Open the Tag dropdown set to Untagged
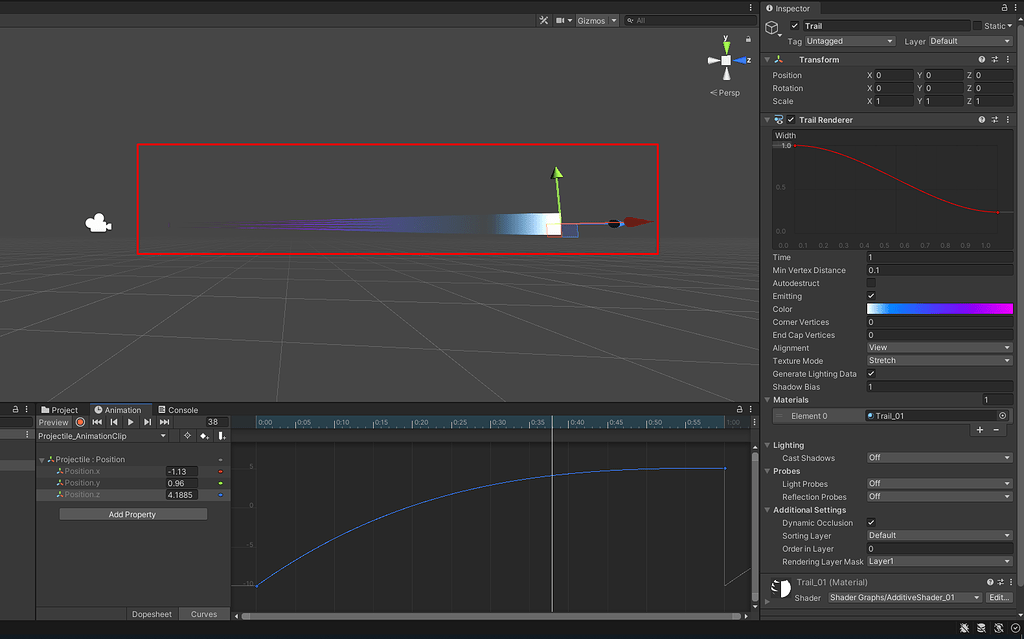 pyautogui.click(x=848, y=41)
